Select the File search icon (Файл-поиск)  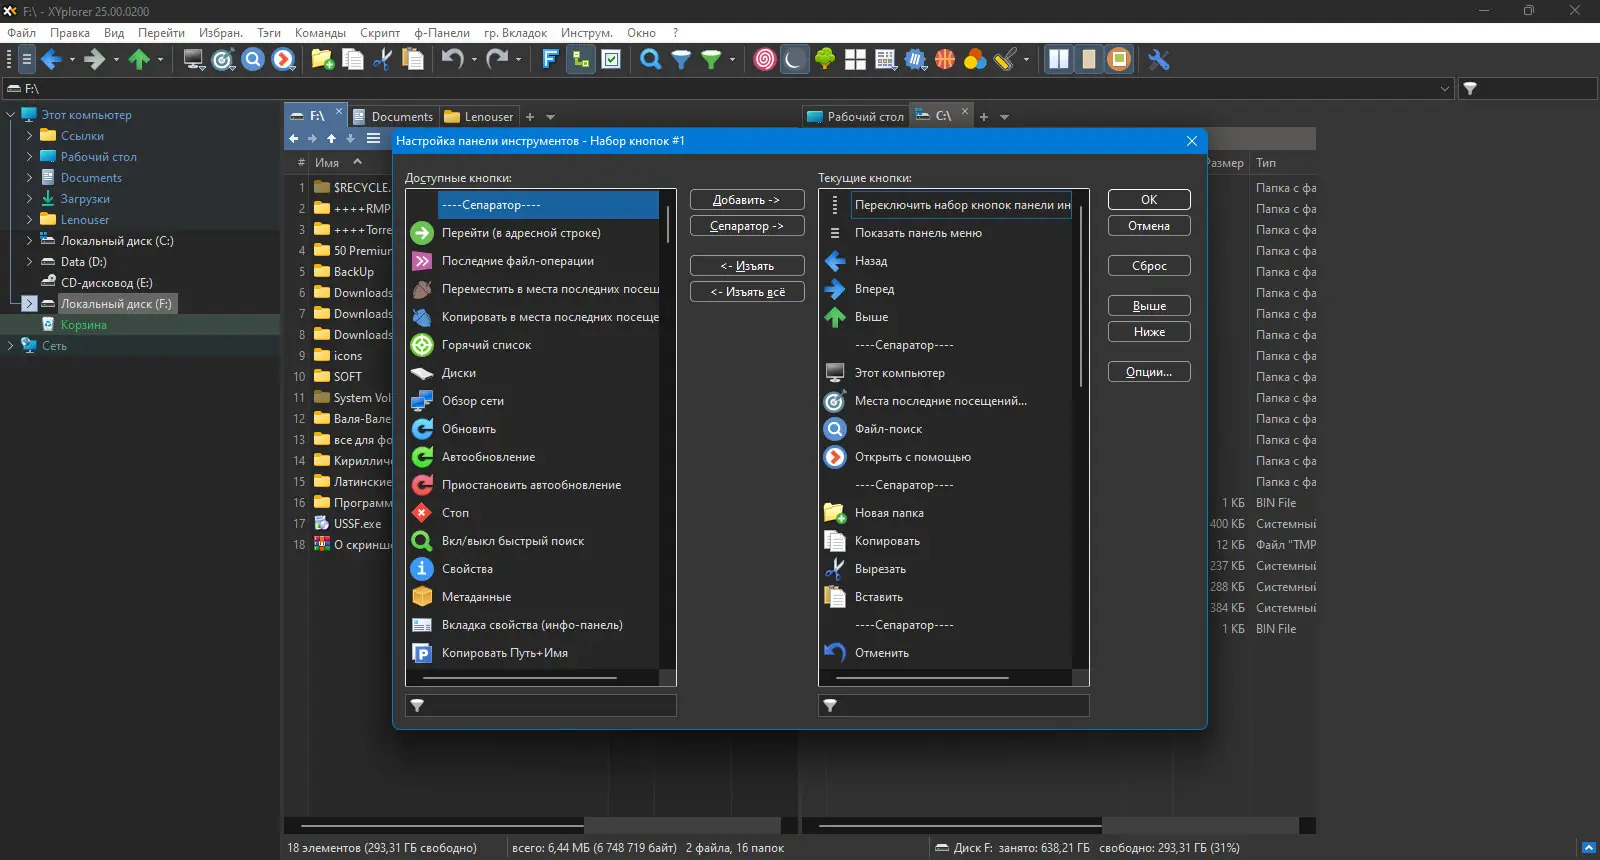[x=835, y=429]
